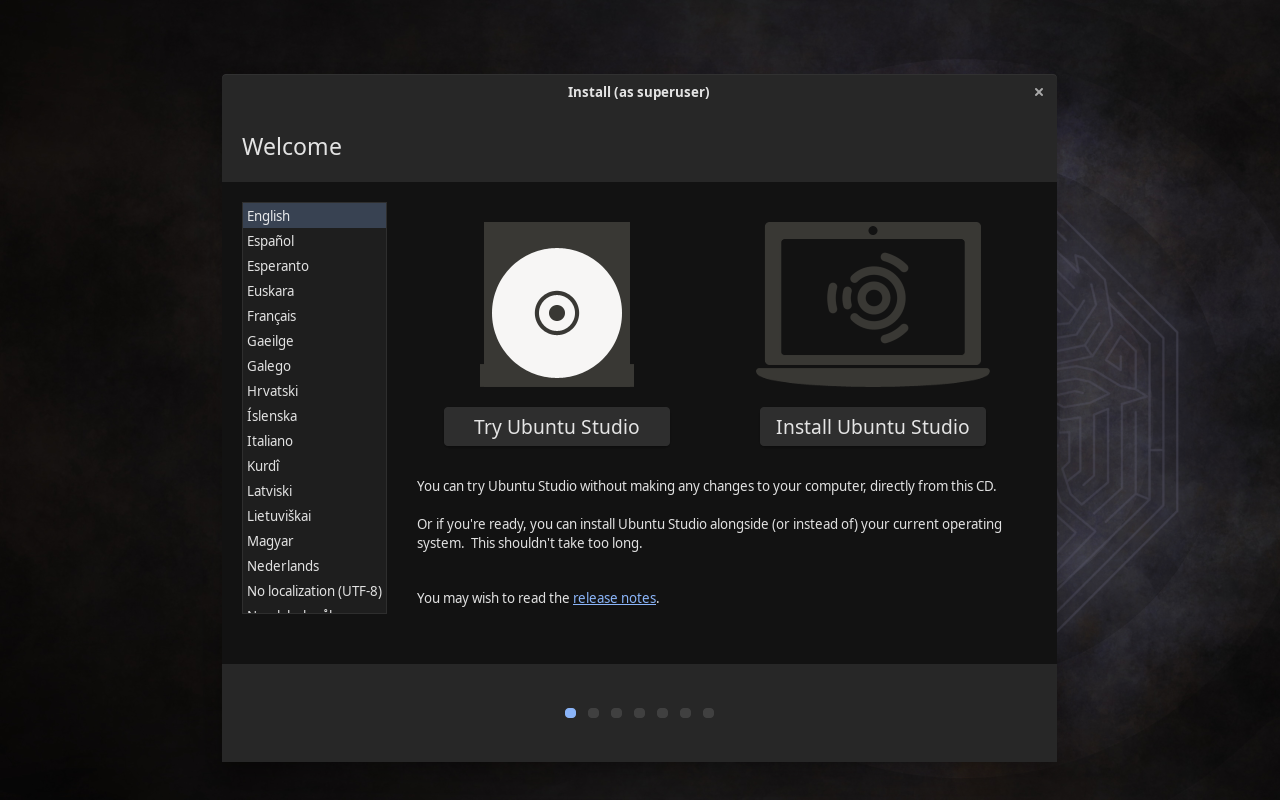Choose Italiano as installer language

click(270, 441)
